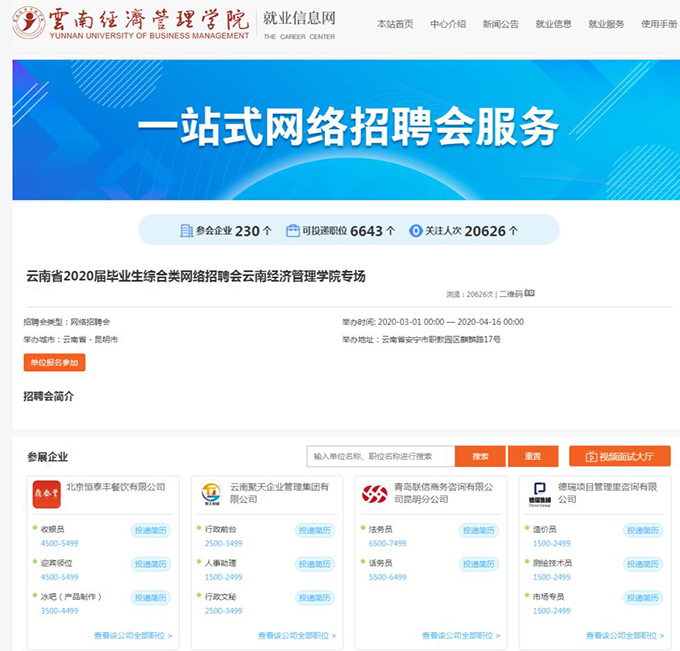Click the 一站式网络招聘会服务 banner

point(346,130)
